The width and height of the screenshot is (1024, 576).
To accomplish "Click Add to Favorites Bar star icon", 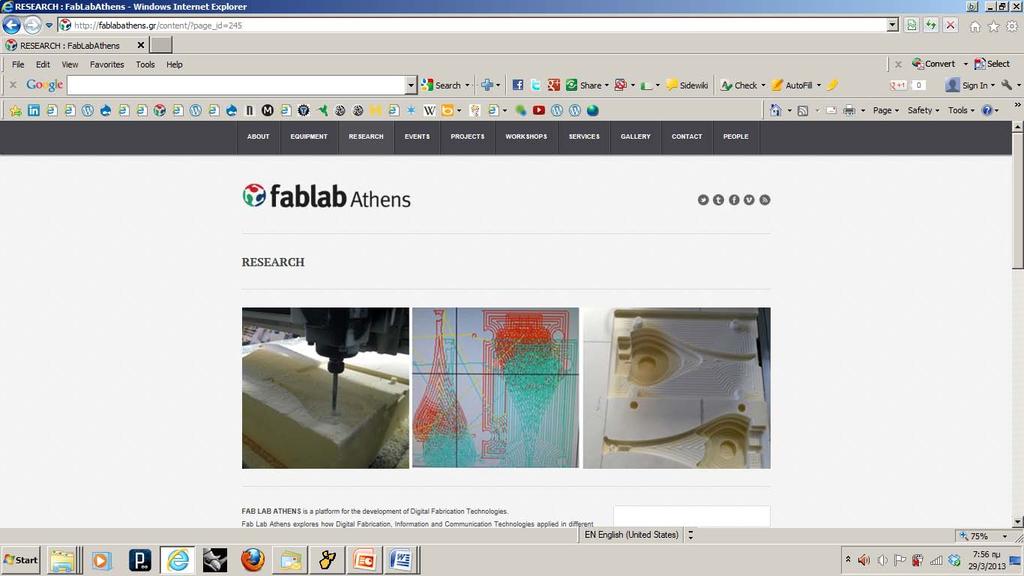I will 15,110.
